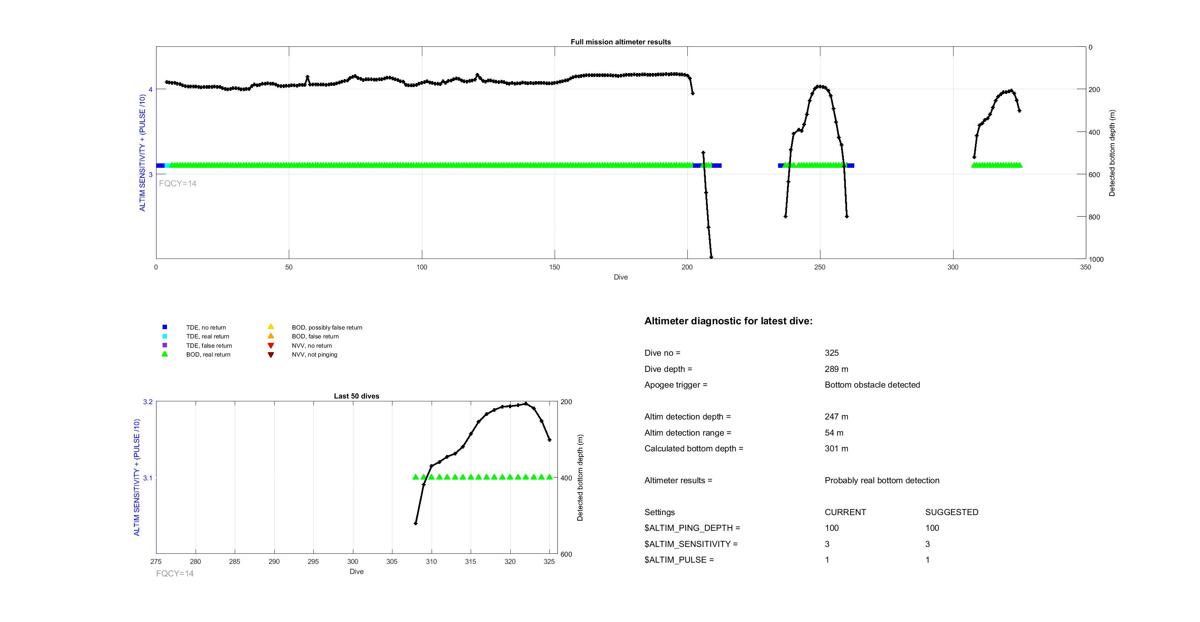Image resolution: width=1200 pixels, height=622 pixels.
Task: Click the 'Altimeter results =' label
Action: [679, 481]
